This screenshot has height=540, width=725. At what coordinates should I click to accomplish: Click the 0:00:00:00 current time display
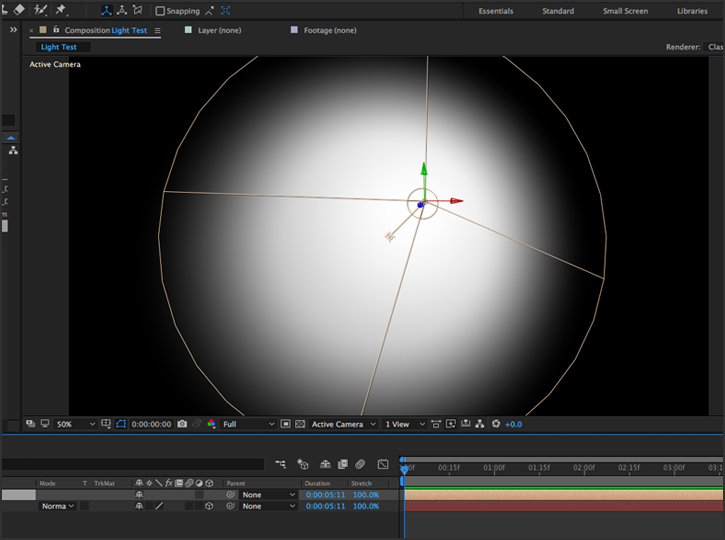coord(151,424)
